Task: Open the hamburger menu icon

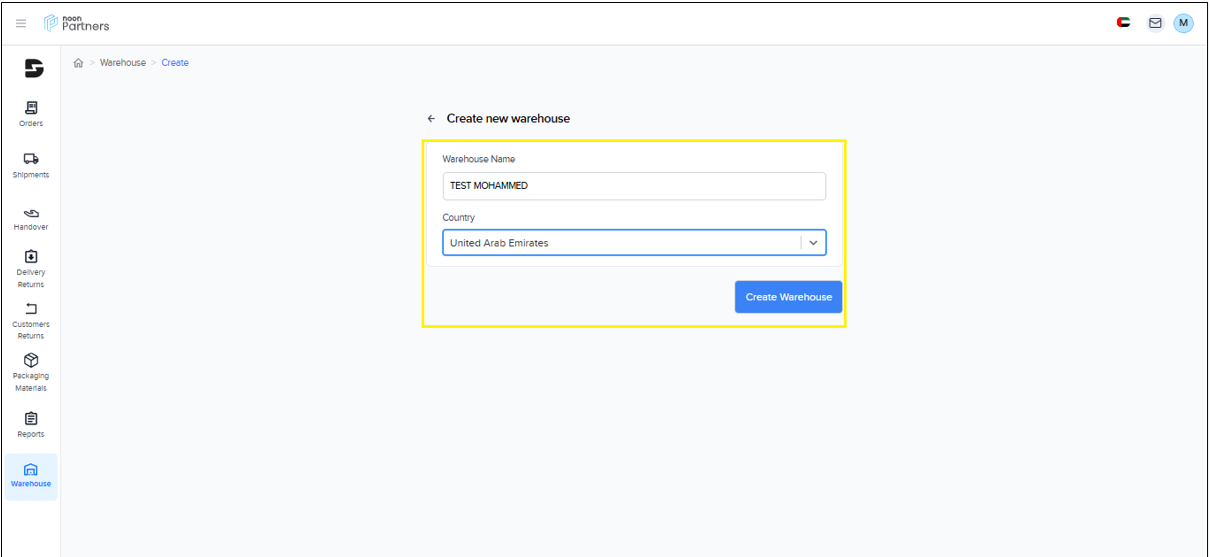Action: (x=21, y=23)
